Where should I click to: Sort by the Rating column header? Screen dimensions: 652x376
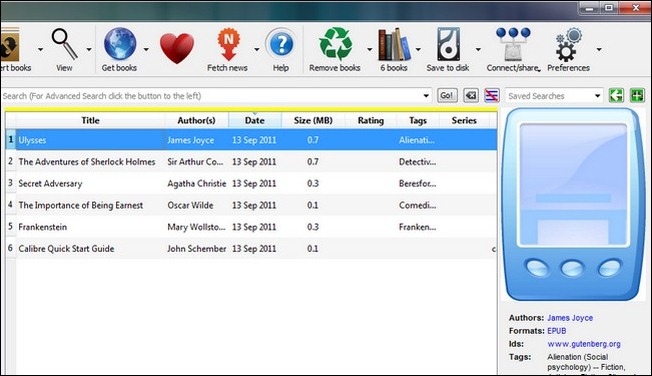[x=370, y=120]
